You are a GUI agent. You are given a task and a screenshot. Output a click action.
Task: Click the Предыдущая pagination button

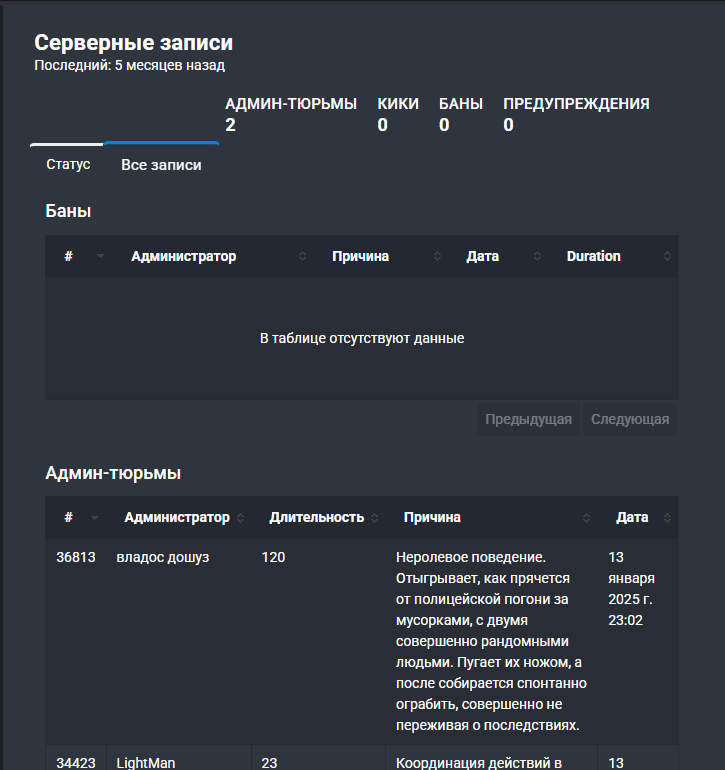click(529, 419)
